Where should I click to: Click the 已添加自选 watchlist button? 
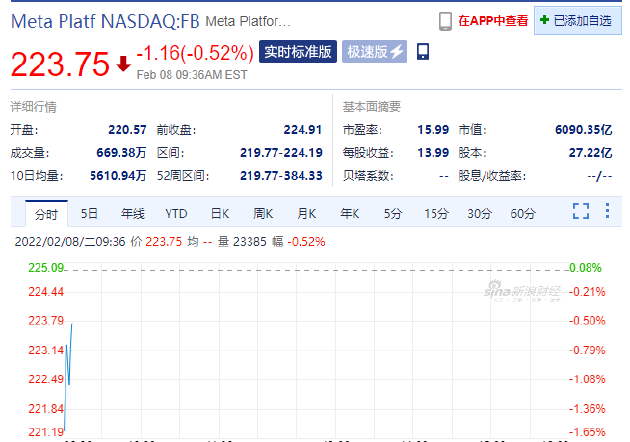tap(577, 20)
